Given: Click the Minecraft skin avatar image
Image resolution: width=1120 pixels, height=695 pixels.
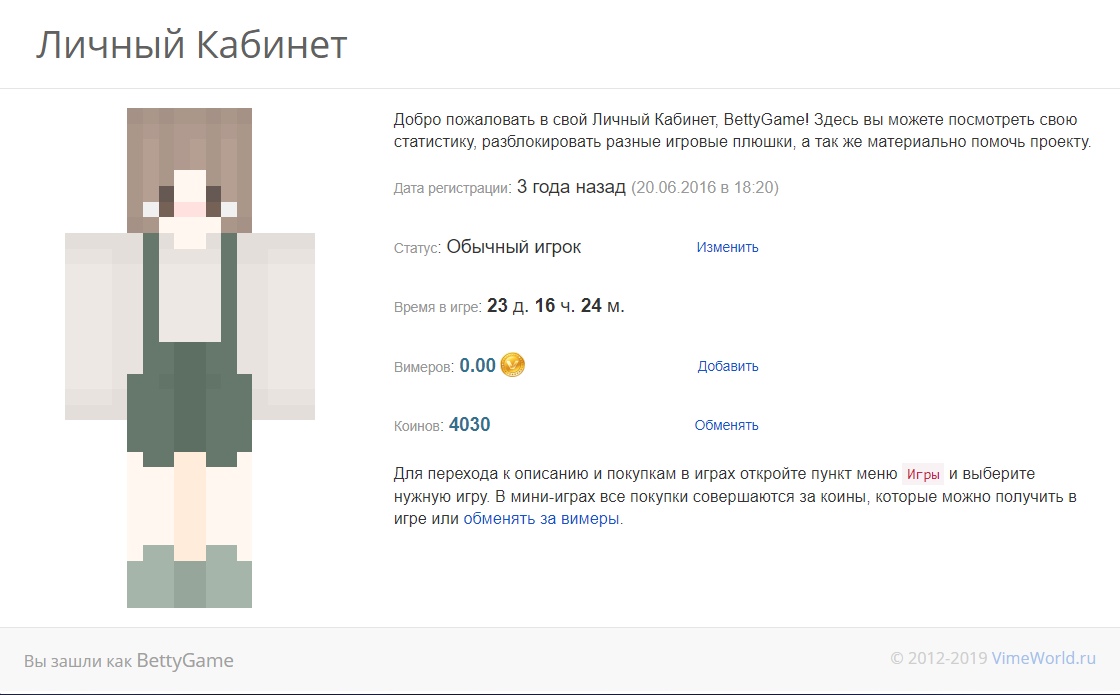Looking at the screenshot, I should 190,358.
